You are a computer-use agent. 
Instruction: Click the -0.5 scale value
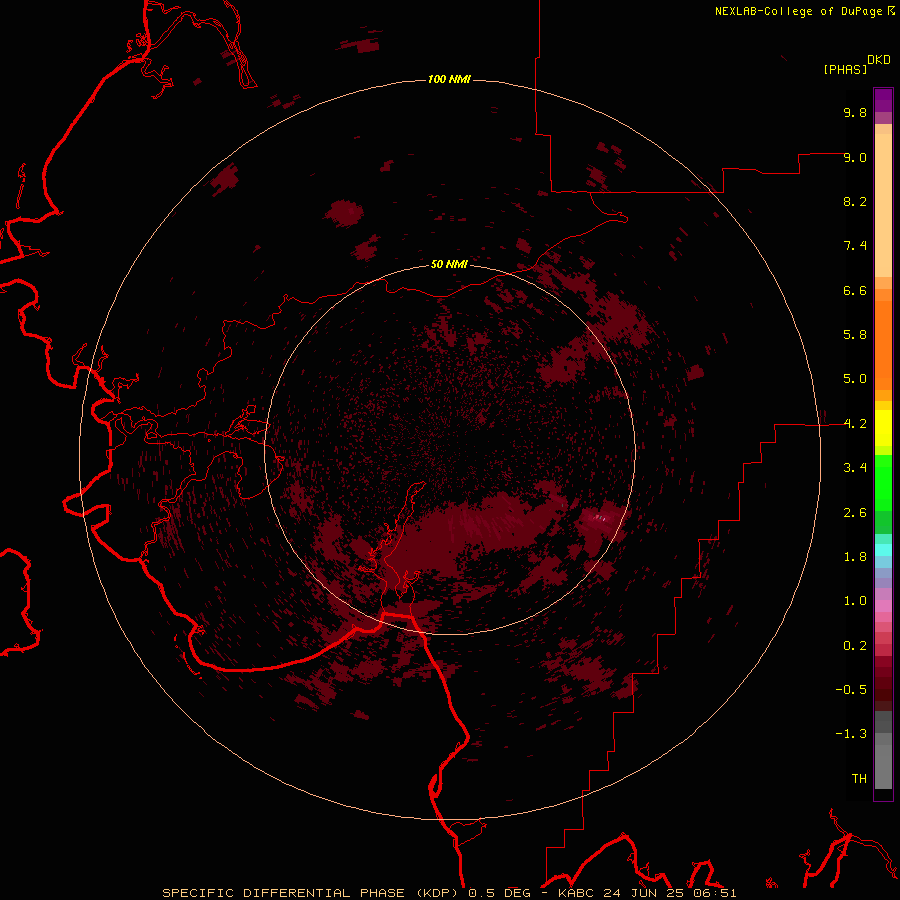click(851, 690)
